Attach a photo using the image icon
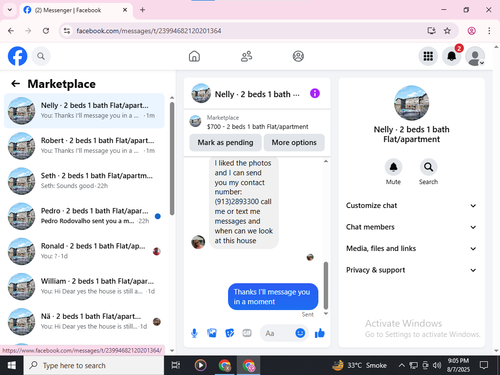 (x=212, y=333)
